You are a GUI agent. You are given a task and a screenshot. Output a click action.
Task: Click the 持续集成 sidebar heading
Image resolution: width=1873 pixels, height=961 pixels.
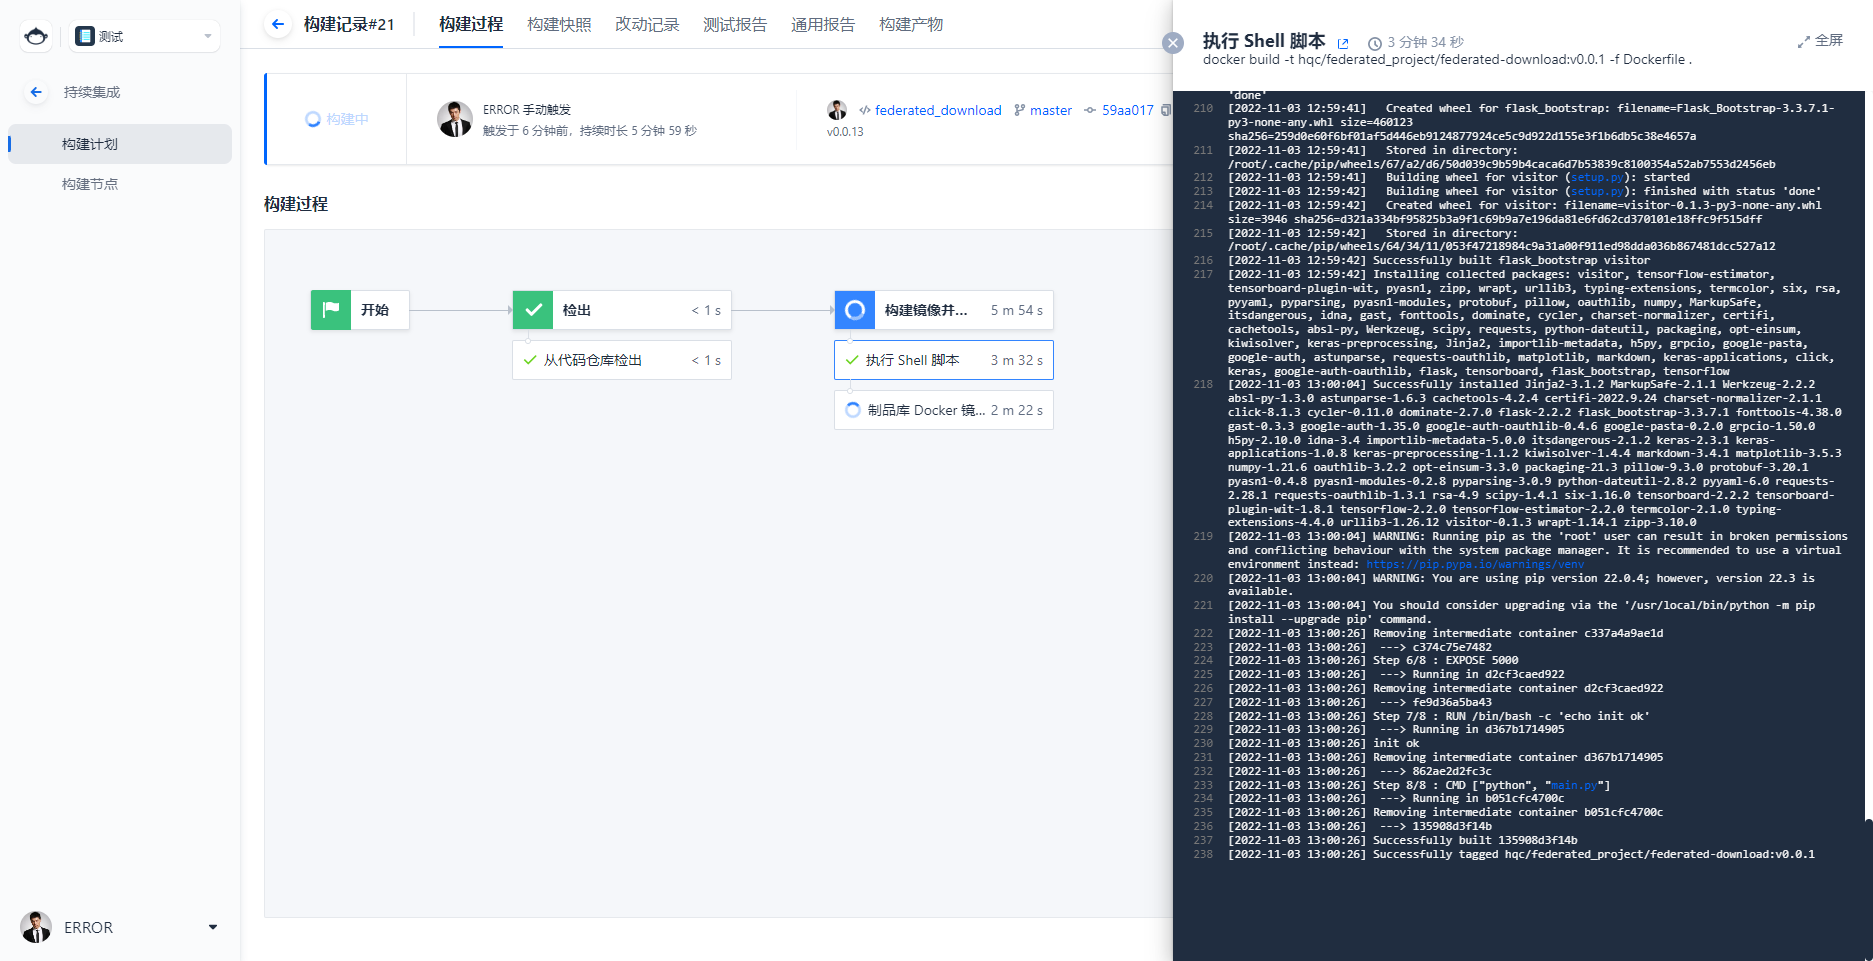tap(92, 92)
